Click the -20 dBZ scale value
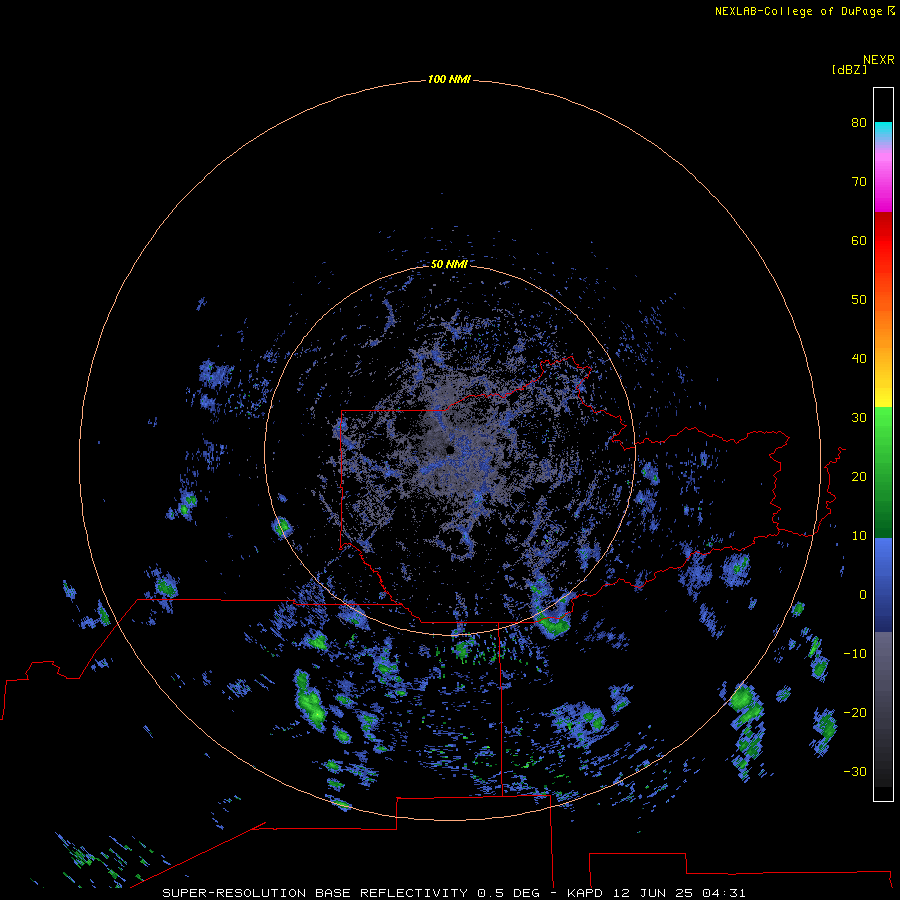This screenshot has height=900, width=900. pos(855,712)
